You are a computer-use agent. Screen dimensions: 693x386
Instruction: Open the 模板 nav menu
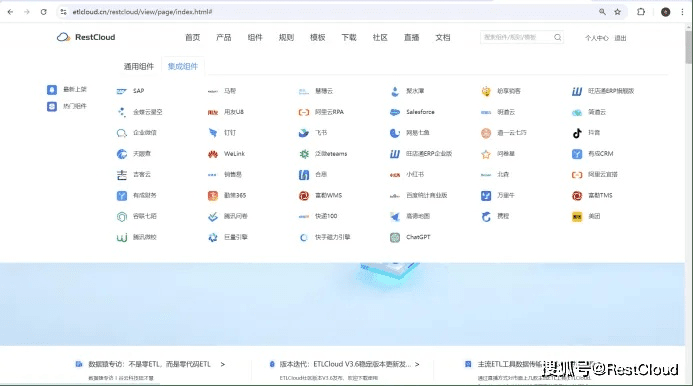pyautogui.click(x=317, y=38)
